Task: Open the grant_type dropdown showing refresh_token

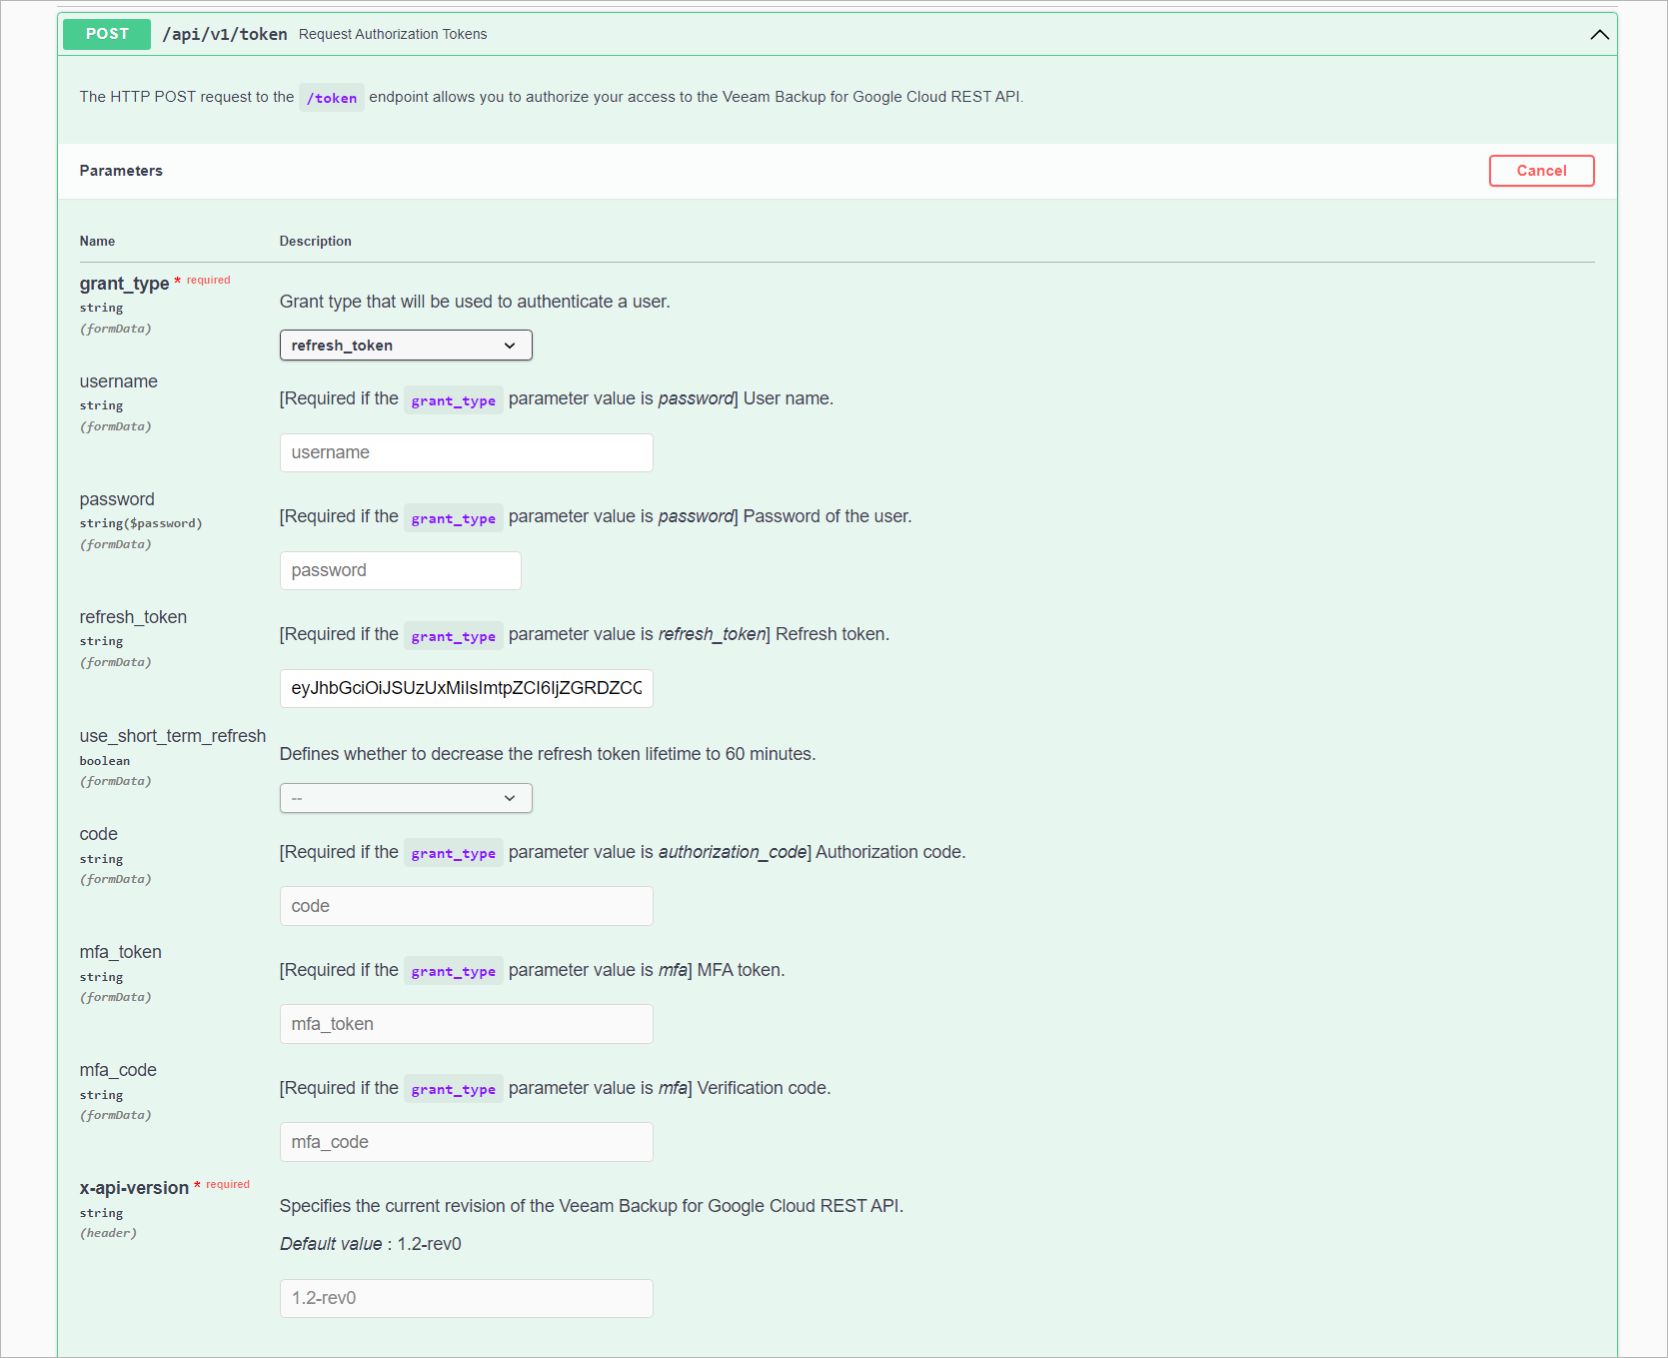Action: pos(406,345)
